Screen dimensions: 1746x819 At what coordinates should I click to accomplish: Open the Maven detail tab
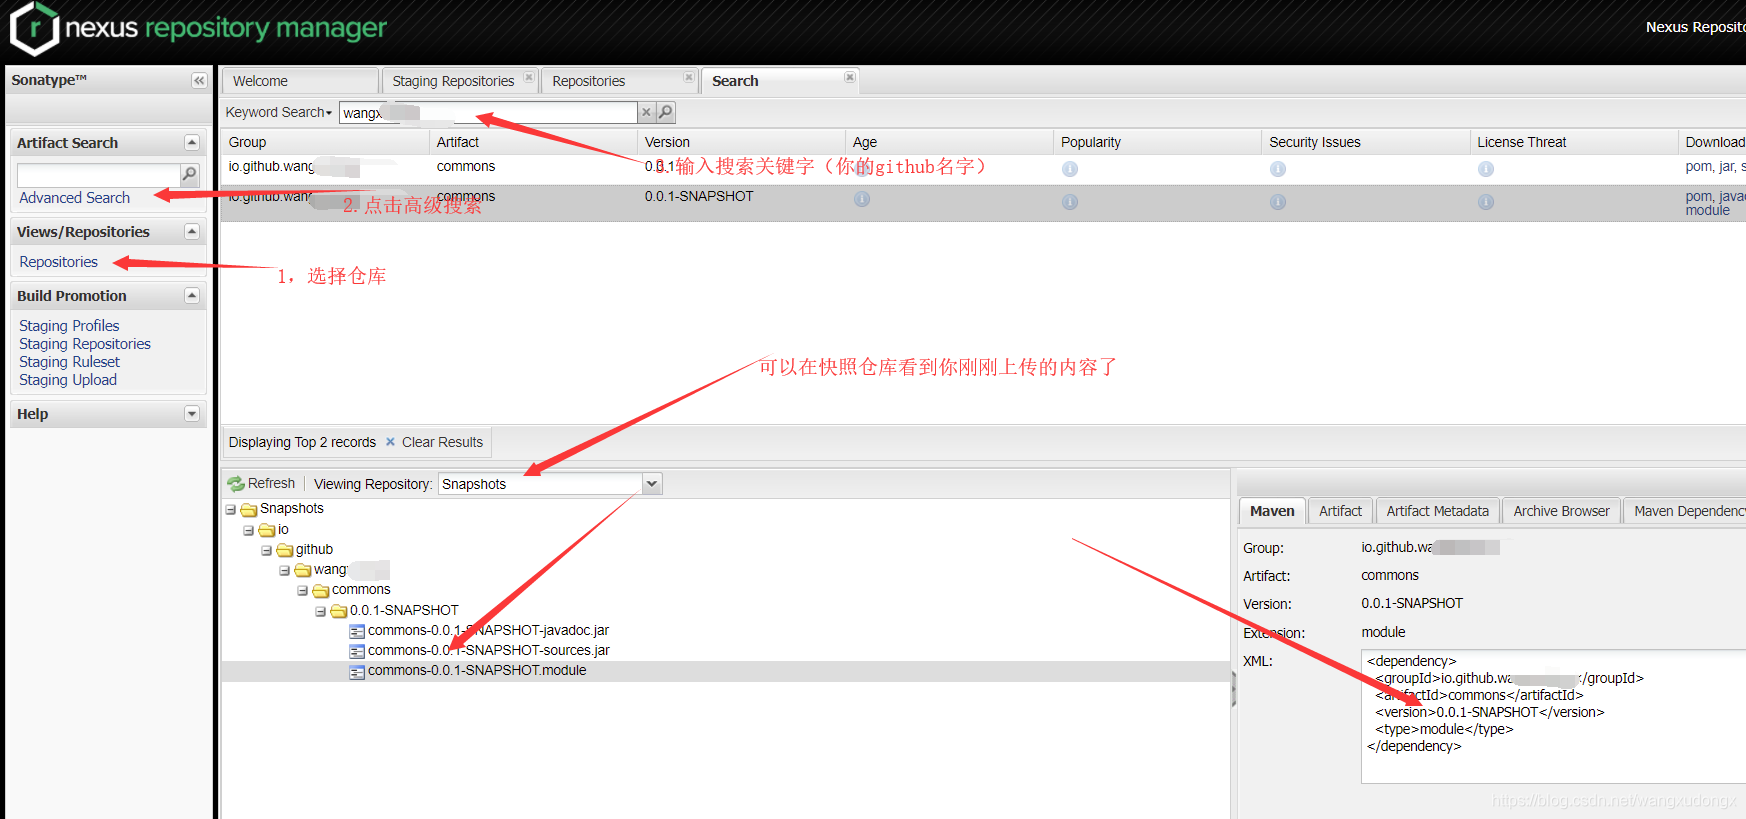click(1272, 511)
